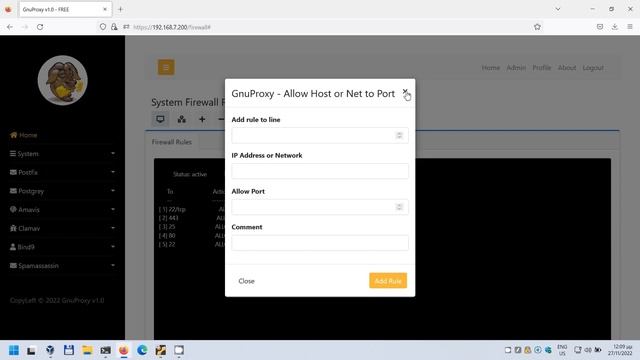Expand the Bind9 sidebar menu
This screenshot has height=360, width=640.
pos(62,247)
